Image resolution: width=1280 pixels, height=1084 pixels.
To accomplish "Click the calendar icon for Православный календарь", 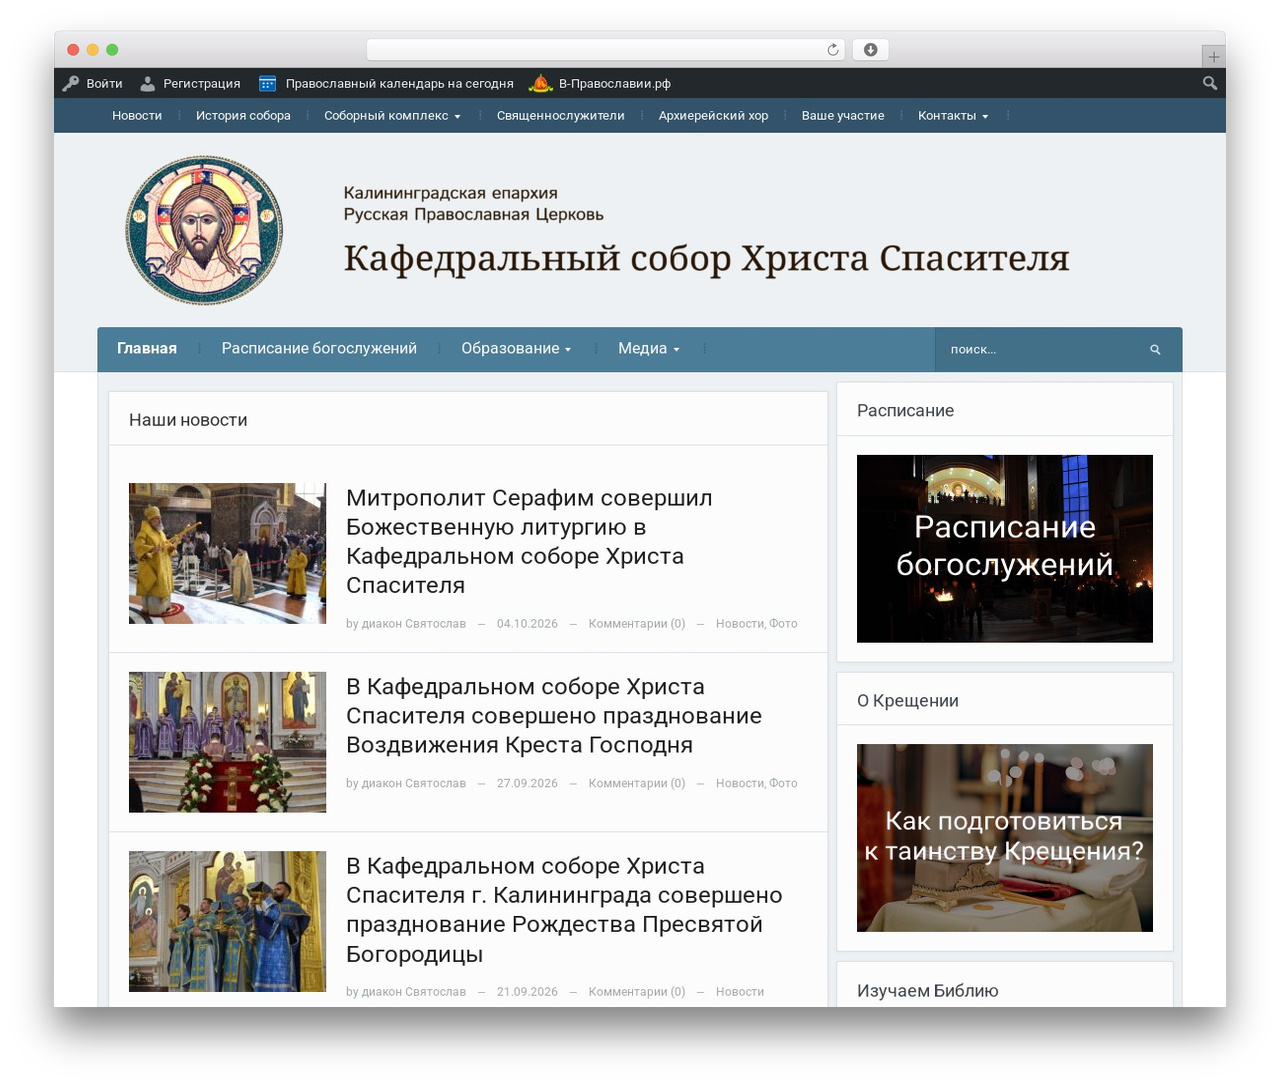I will 267,83.
